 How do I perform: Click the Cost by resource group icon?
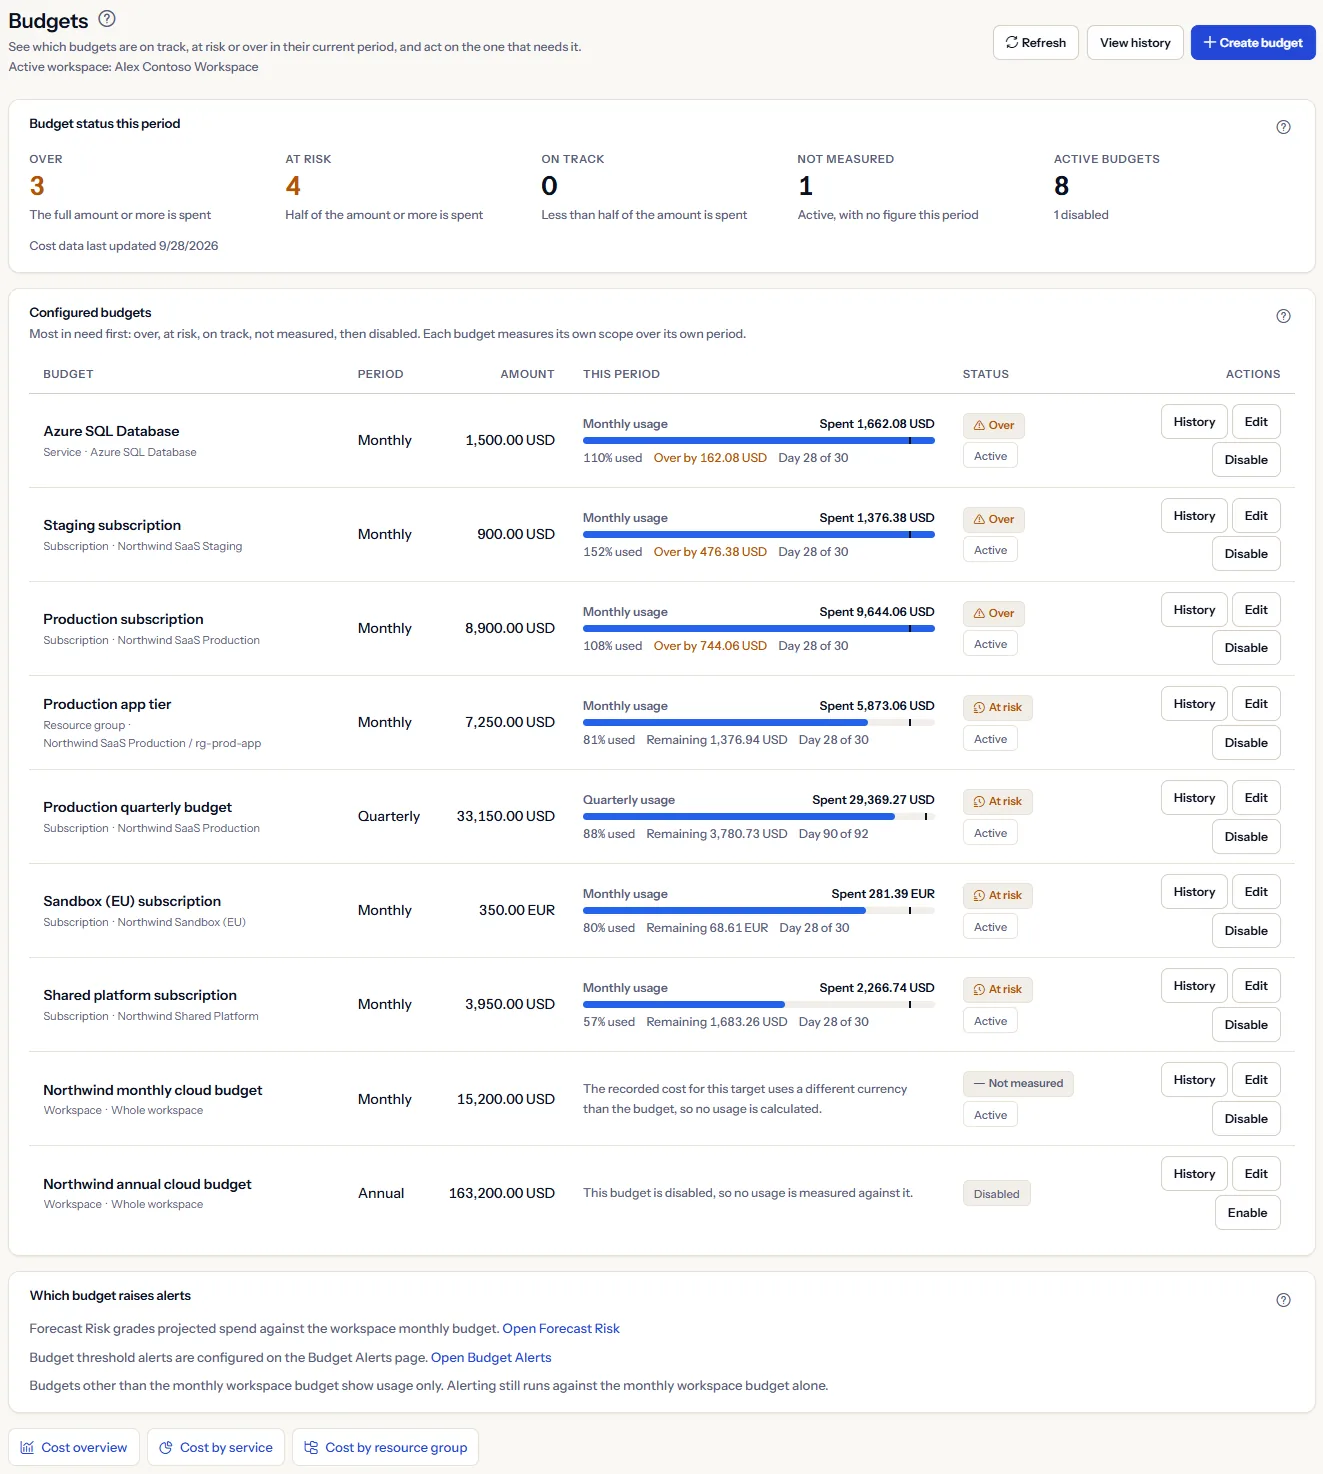point(311,1447)
